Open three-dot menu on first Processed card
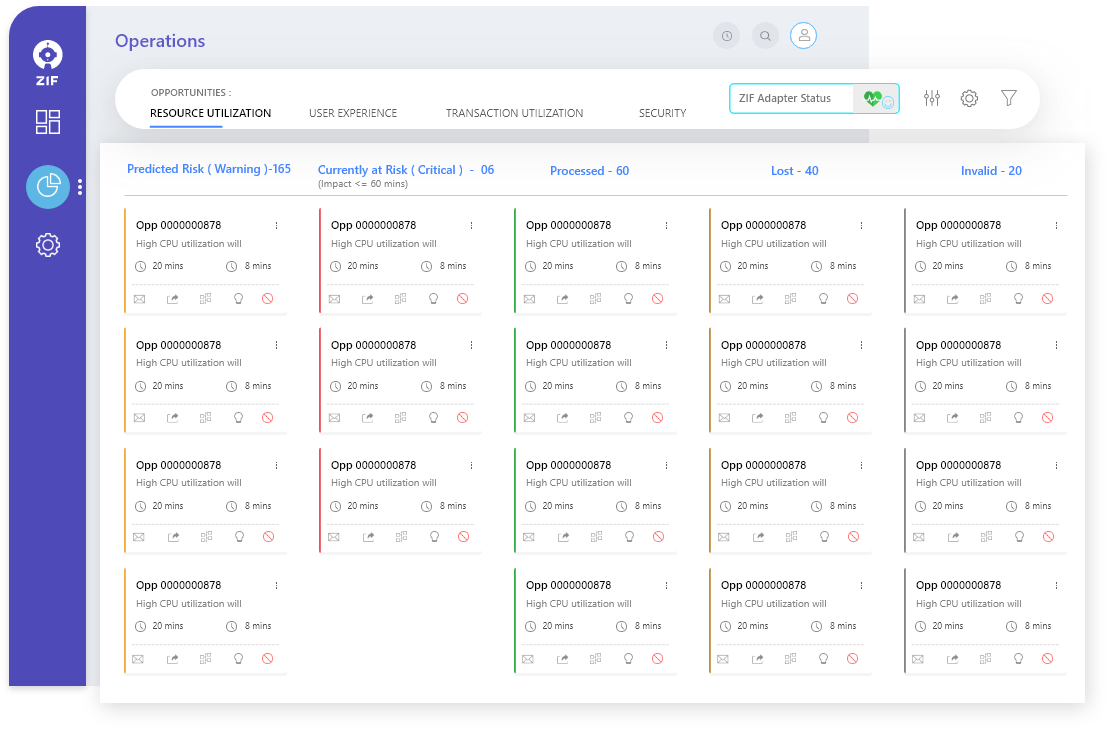This screenshot has width=1117, height=737. [x=666, y=226]
